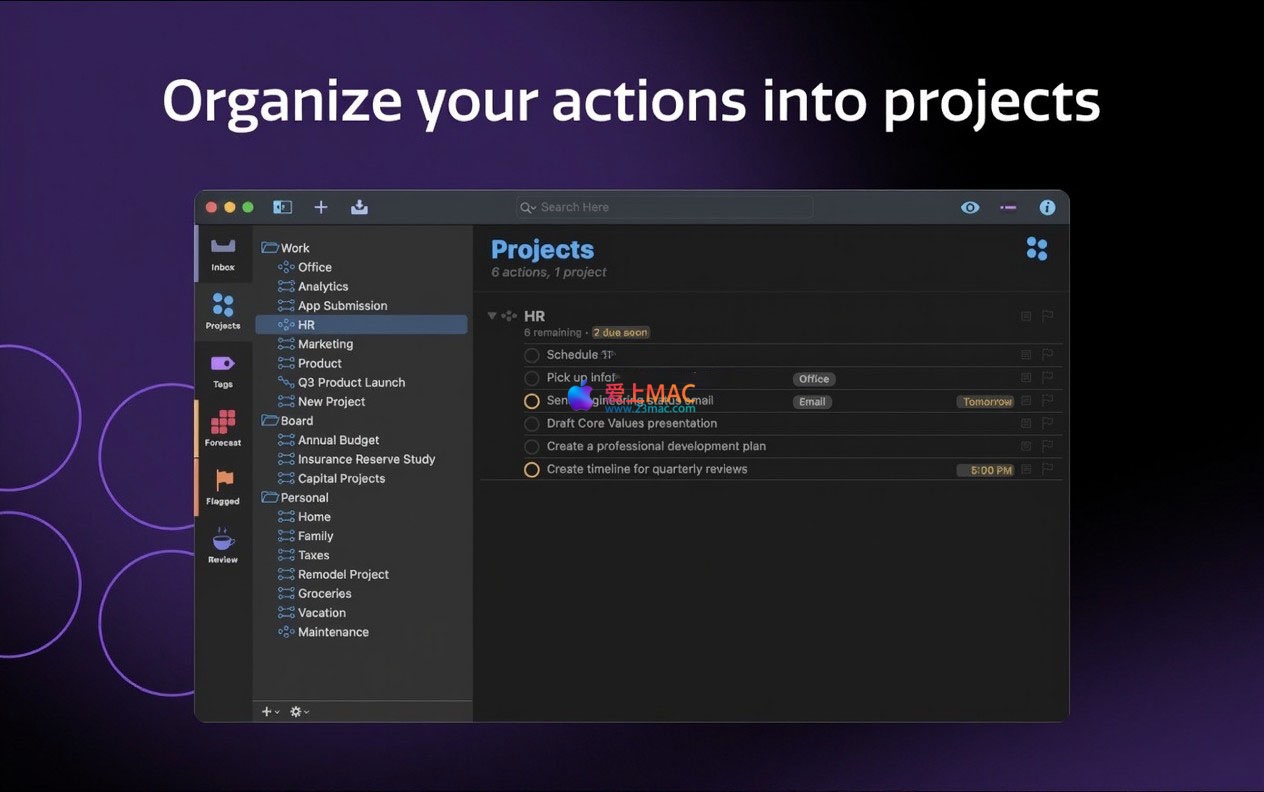Viewport: 1264px width, 792px height.
Task: Show the Flagged perspective
Action: coord(223,487)
